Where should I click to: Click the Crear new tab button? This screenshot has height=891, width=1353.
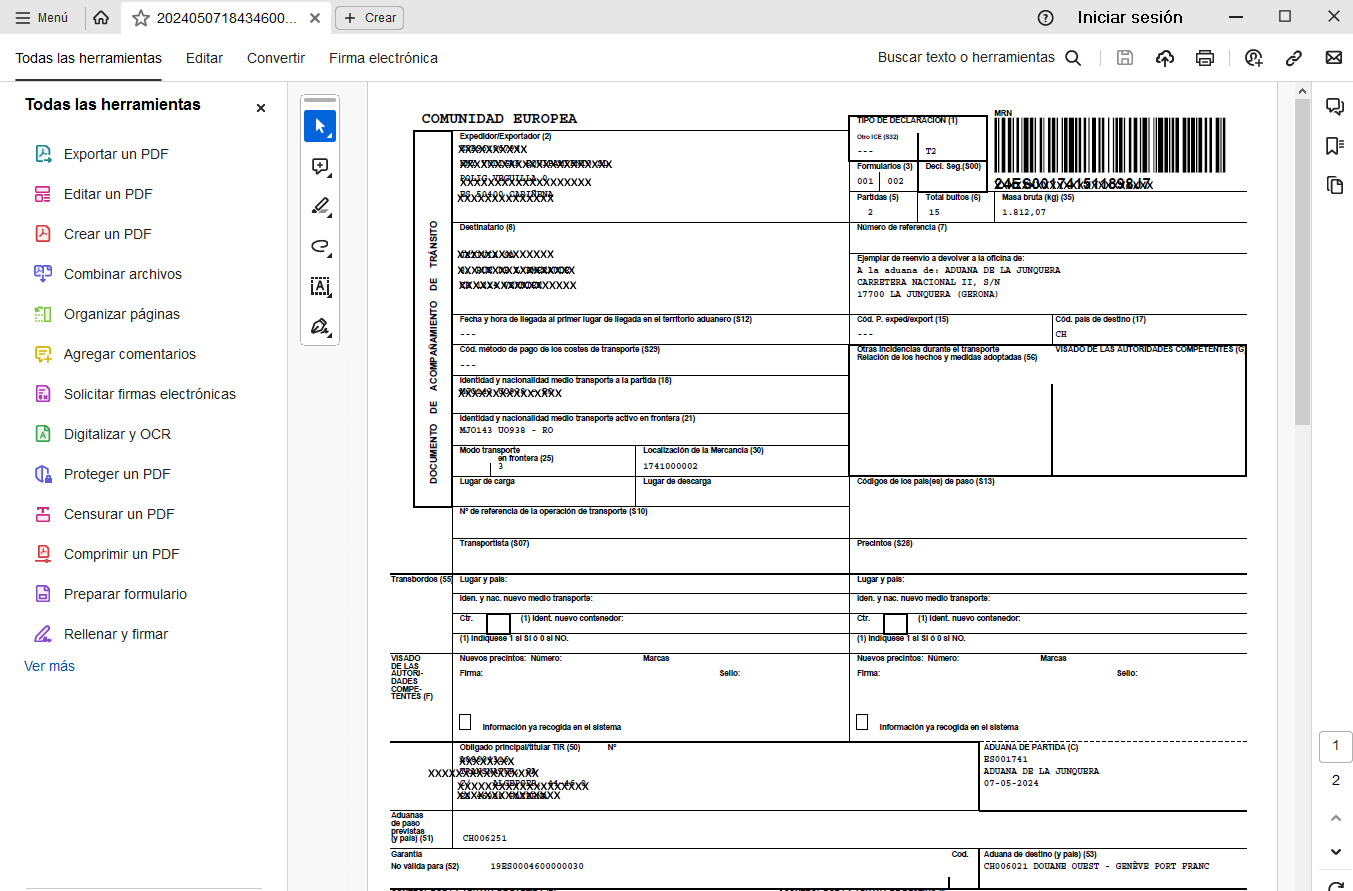370,17
